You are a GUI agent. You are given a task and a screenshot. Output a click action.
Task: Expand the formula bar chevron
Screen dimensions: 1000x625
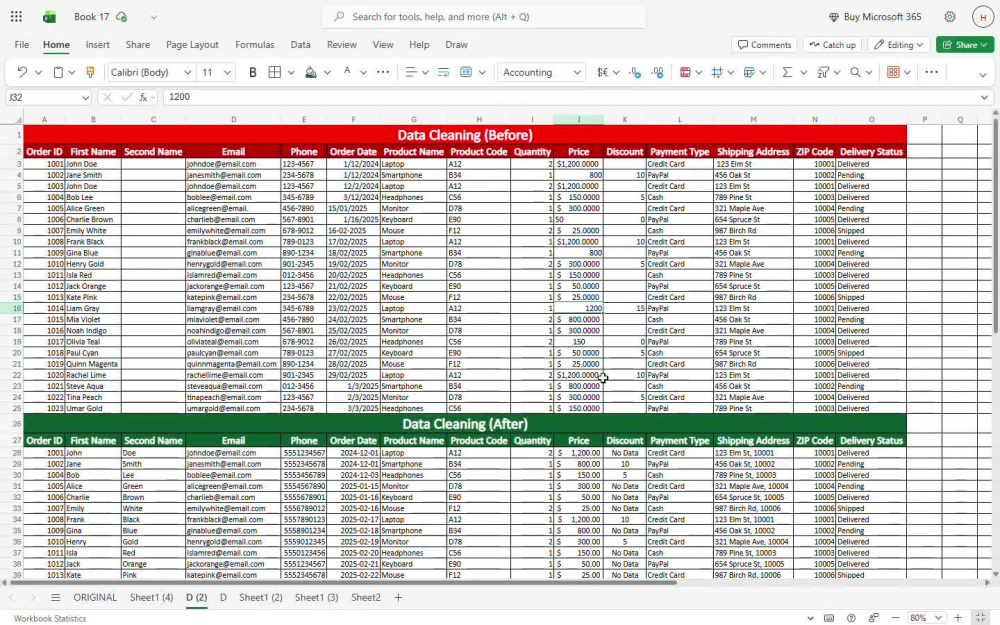(984, 97)
